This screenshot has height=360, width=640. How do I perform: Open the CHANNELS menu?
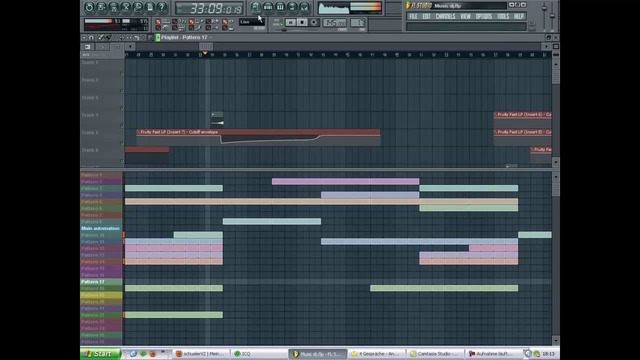(445, 16)
